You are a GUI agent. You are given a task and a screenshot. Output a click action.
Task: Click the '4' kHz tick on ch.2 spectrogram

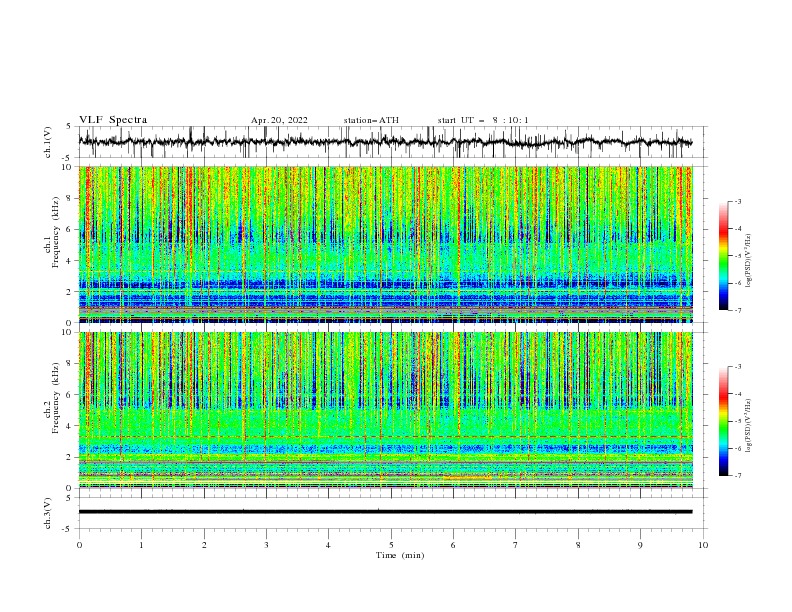70,426
